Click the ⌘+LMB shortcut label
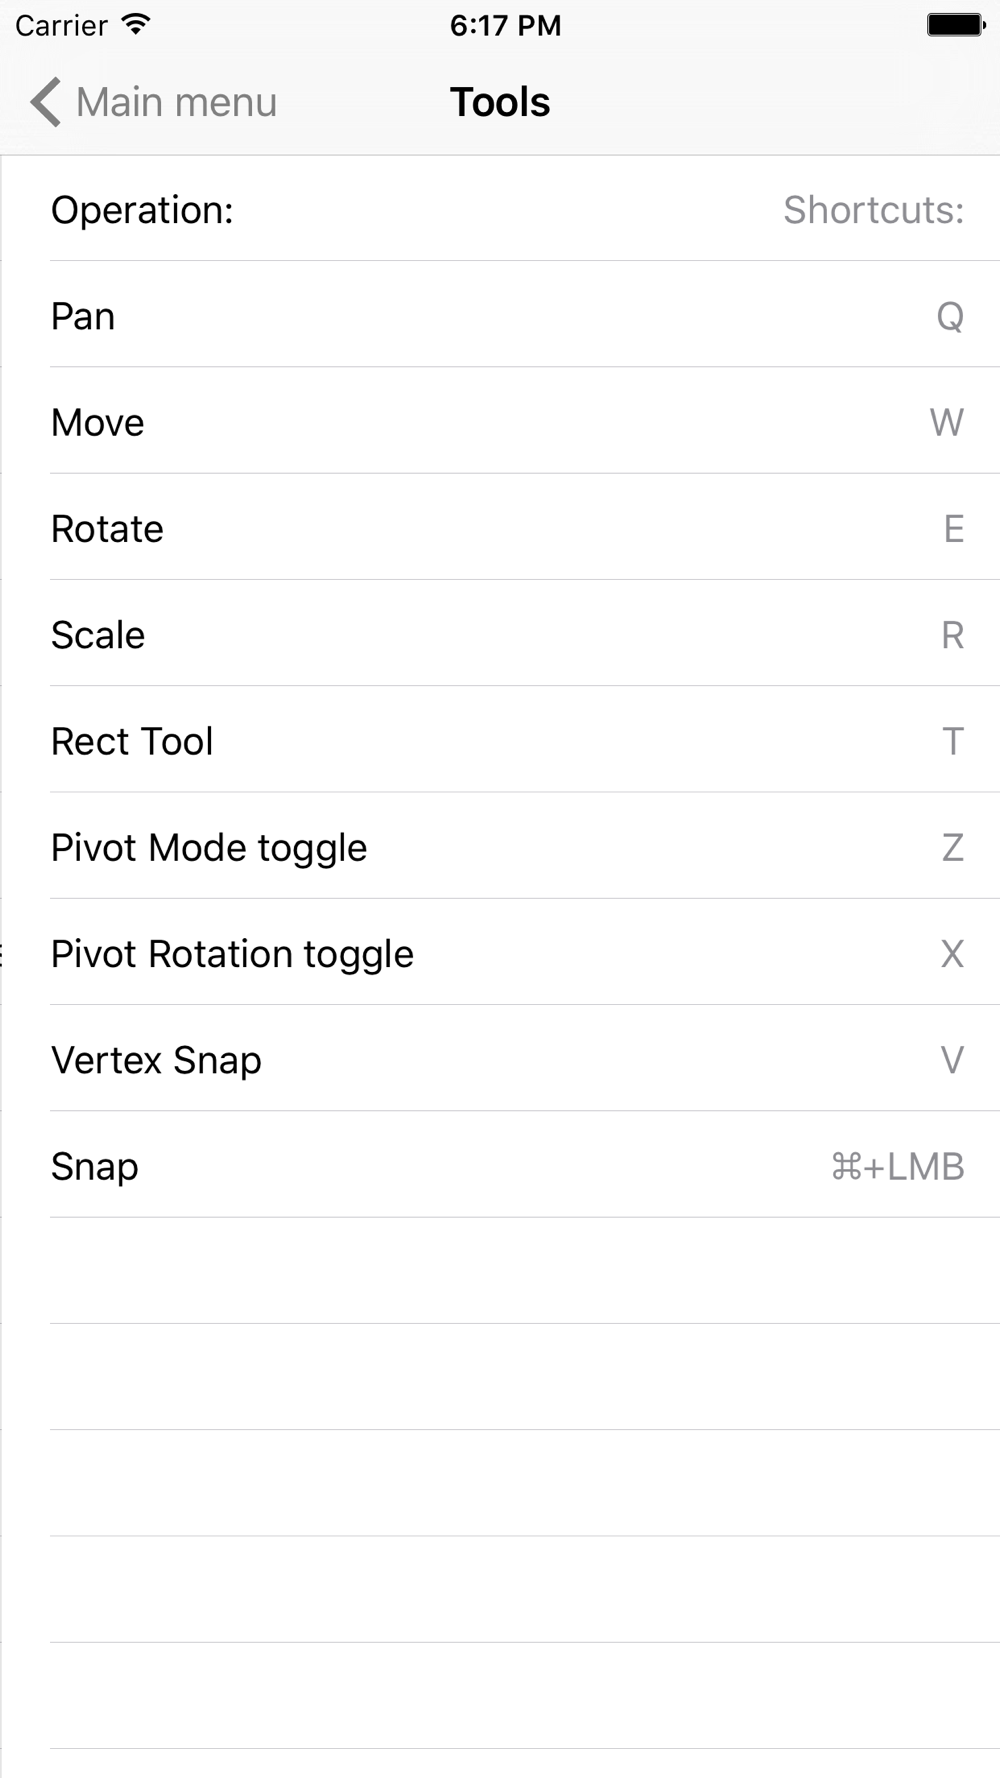The image size is (1000, 1778). 897,1166
